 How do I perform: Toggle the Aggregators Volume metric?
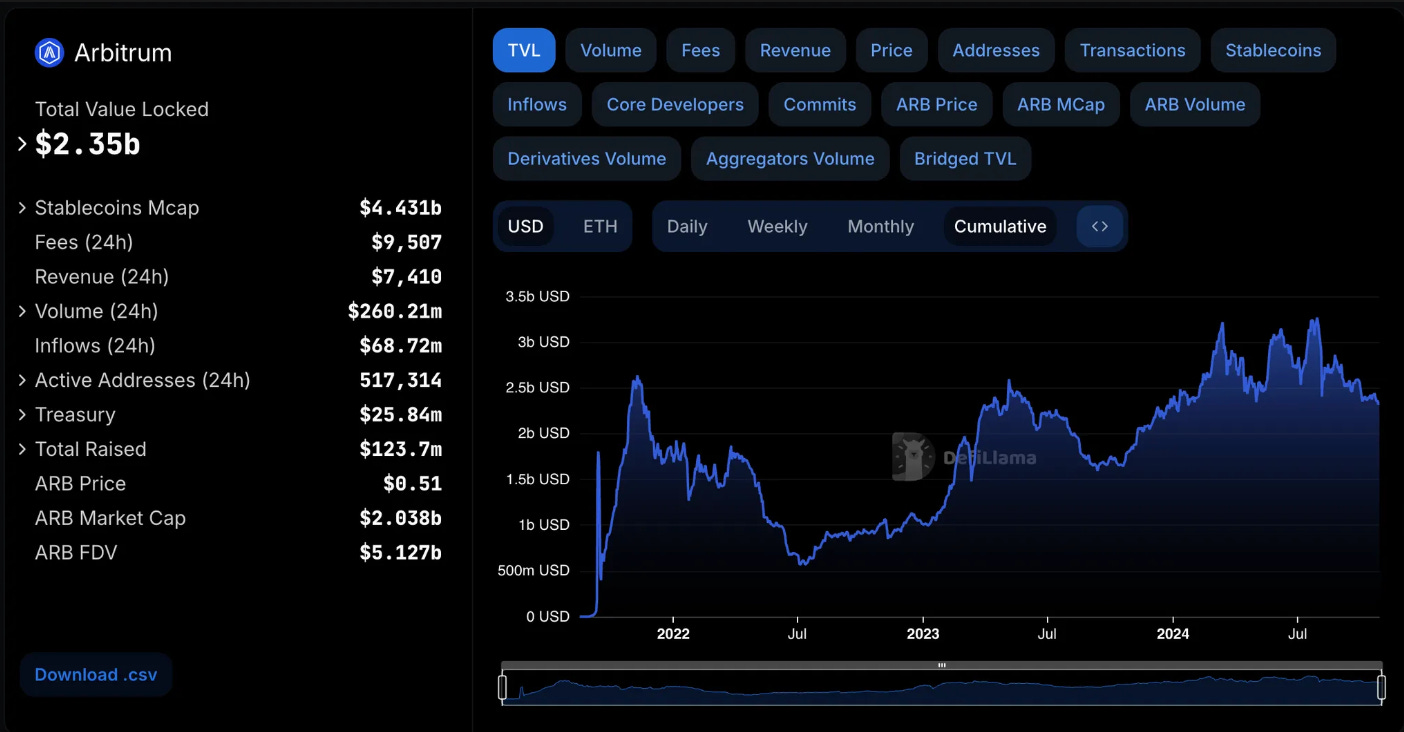790,158
